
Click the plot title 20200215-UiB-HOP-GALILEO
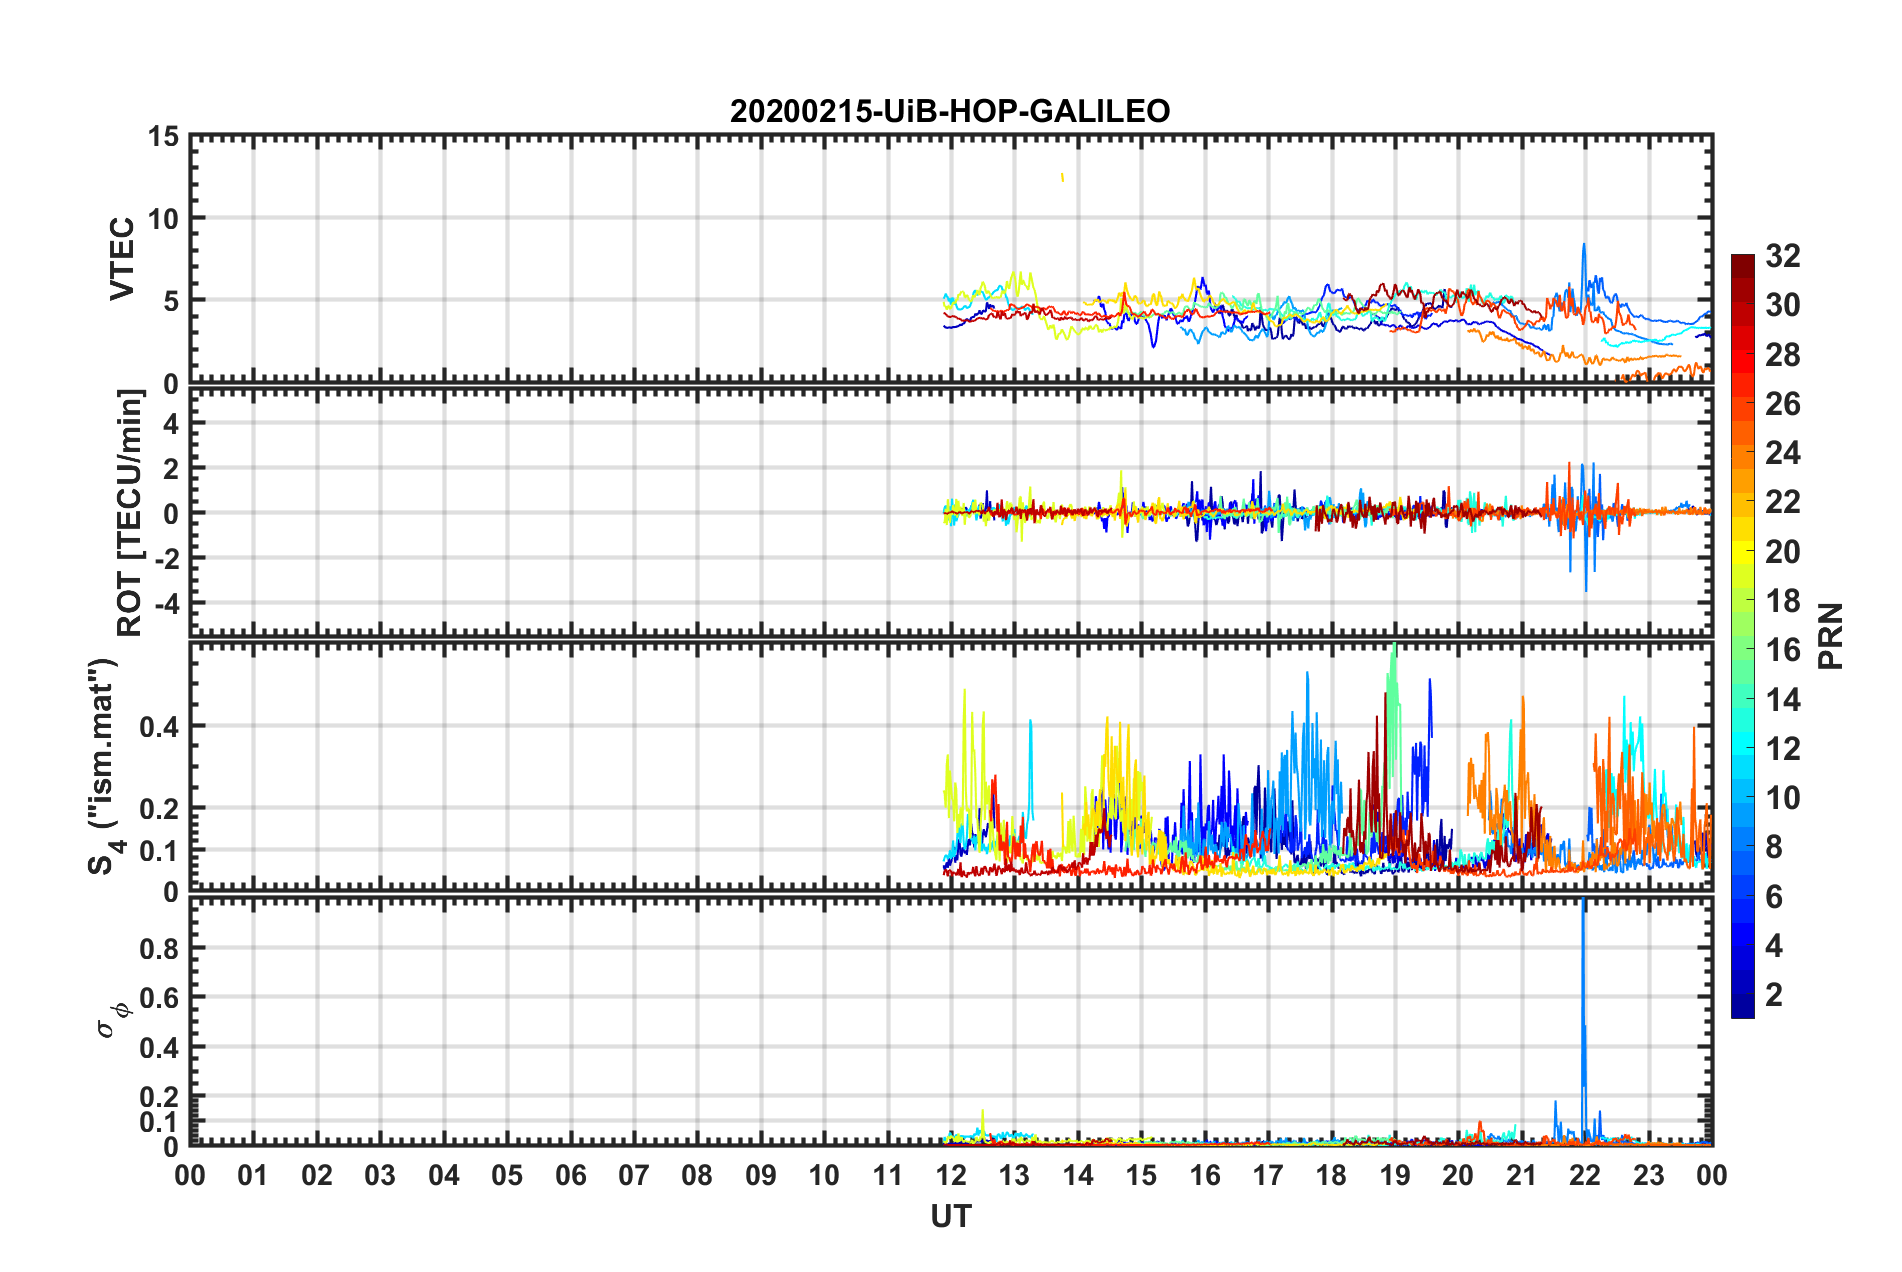click(x=950, y=111)
